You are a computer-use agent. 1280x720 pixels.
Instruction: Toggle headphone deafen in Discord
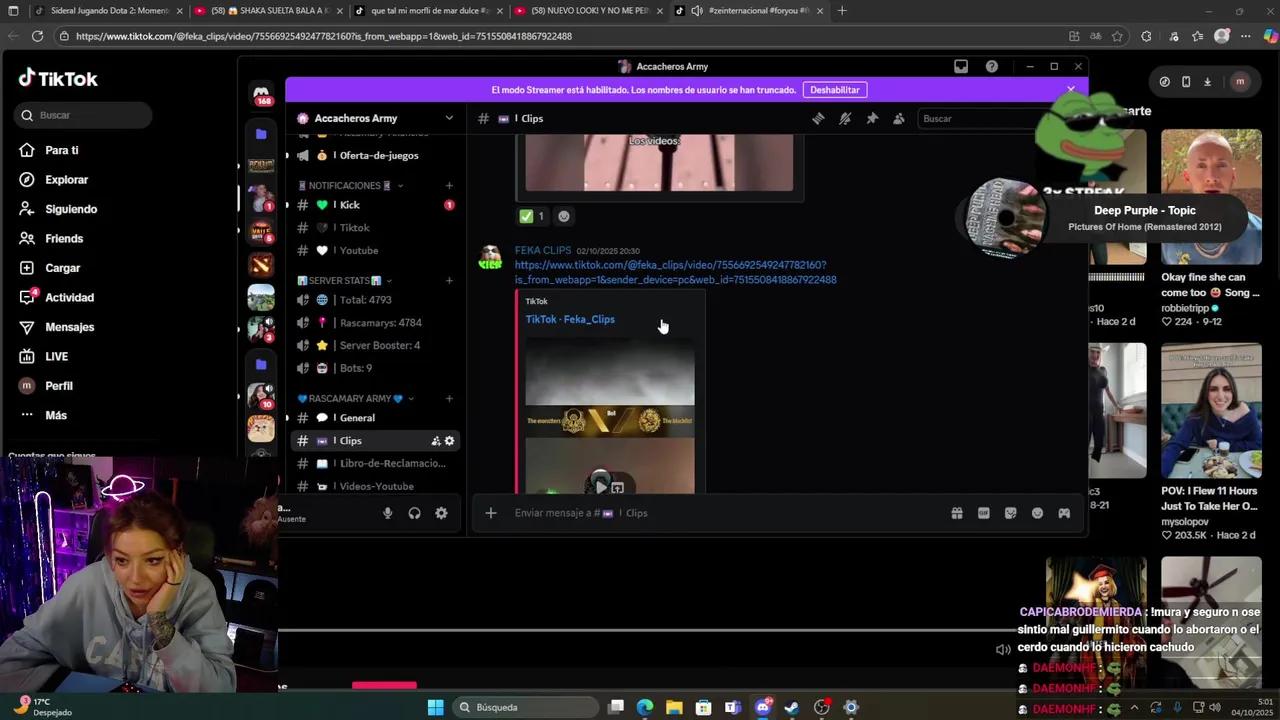pyautogui.click(x=414, y=513)
